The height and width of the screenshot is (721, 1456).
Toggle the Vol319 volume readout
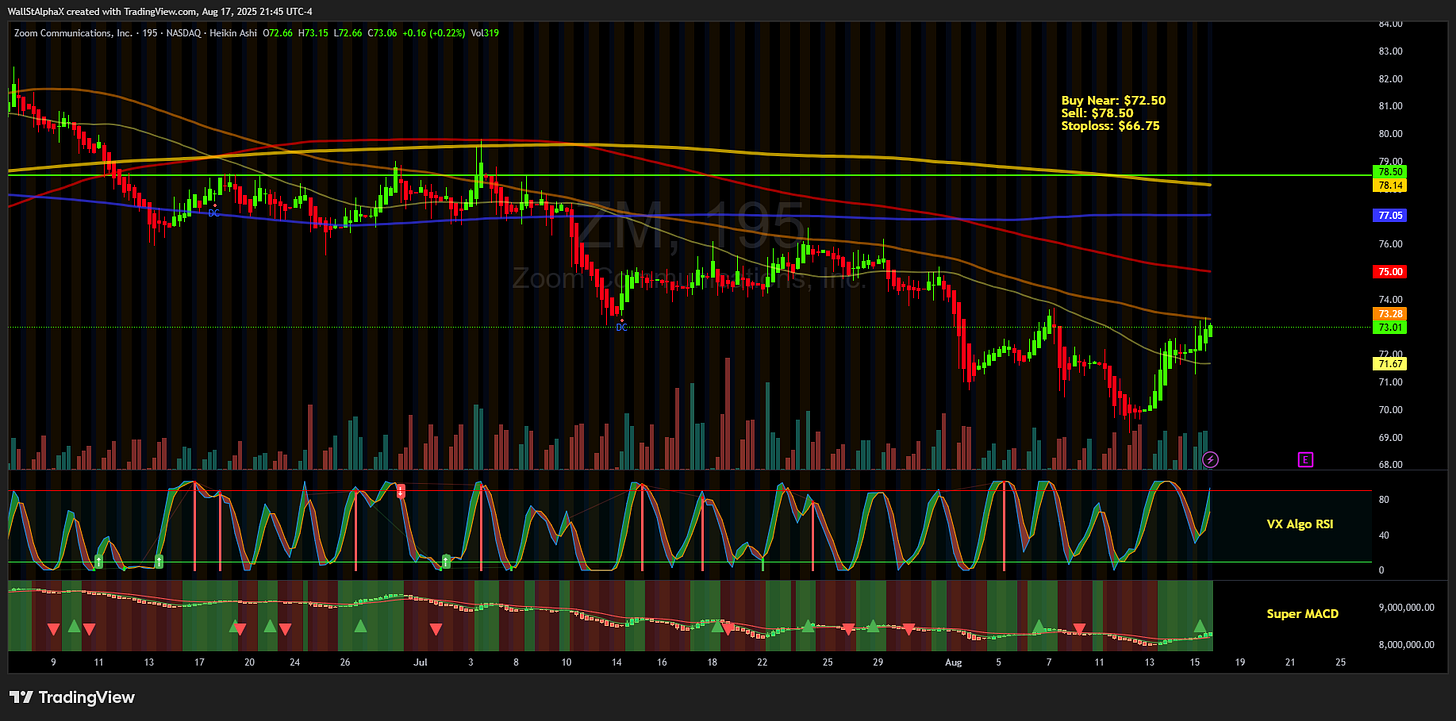pos(484,32)
